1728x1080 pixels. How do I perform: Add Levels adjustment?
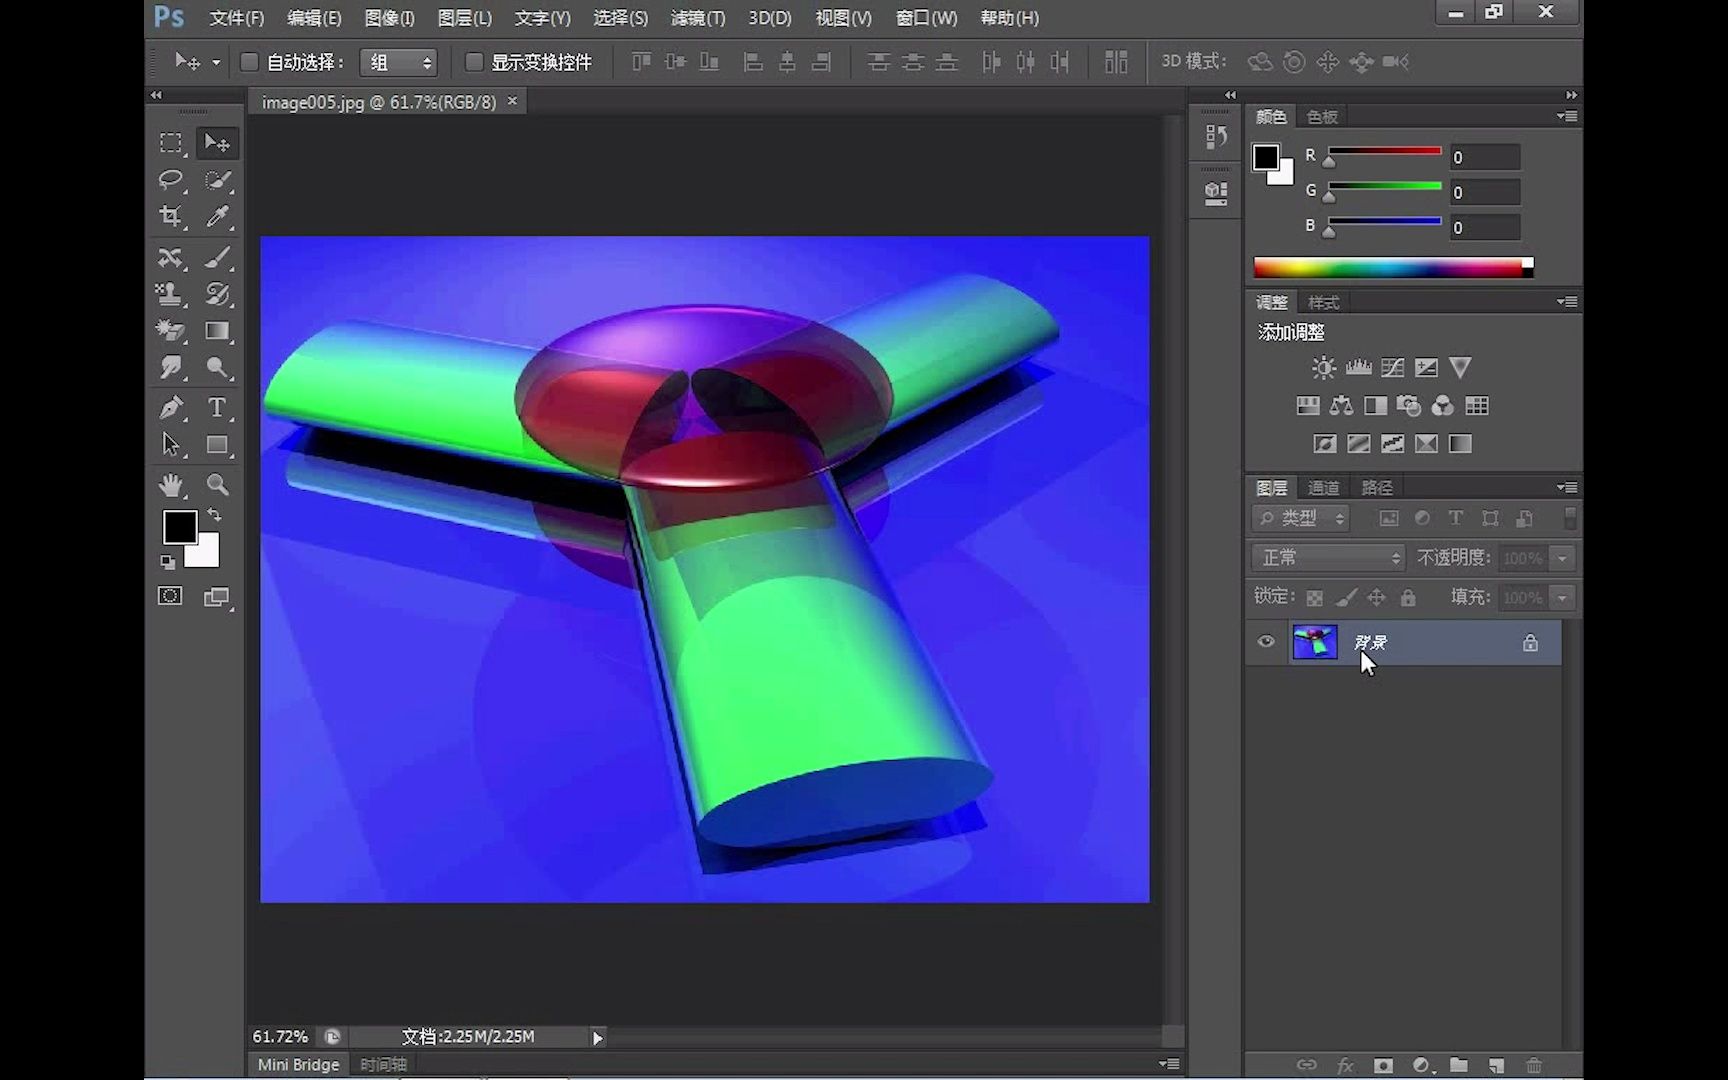(1358, 368)
